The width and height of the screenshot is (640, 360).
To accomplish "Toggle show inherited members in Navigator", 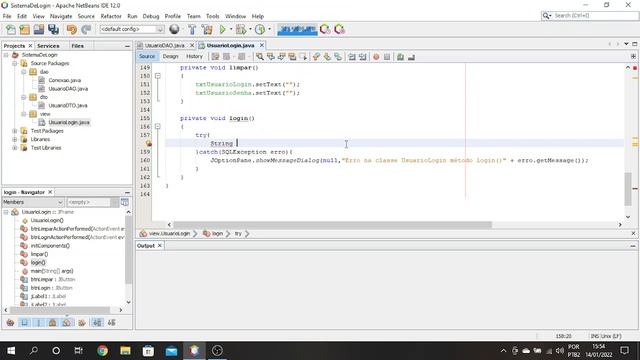I will point(10,323).
